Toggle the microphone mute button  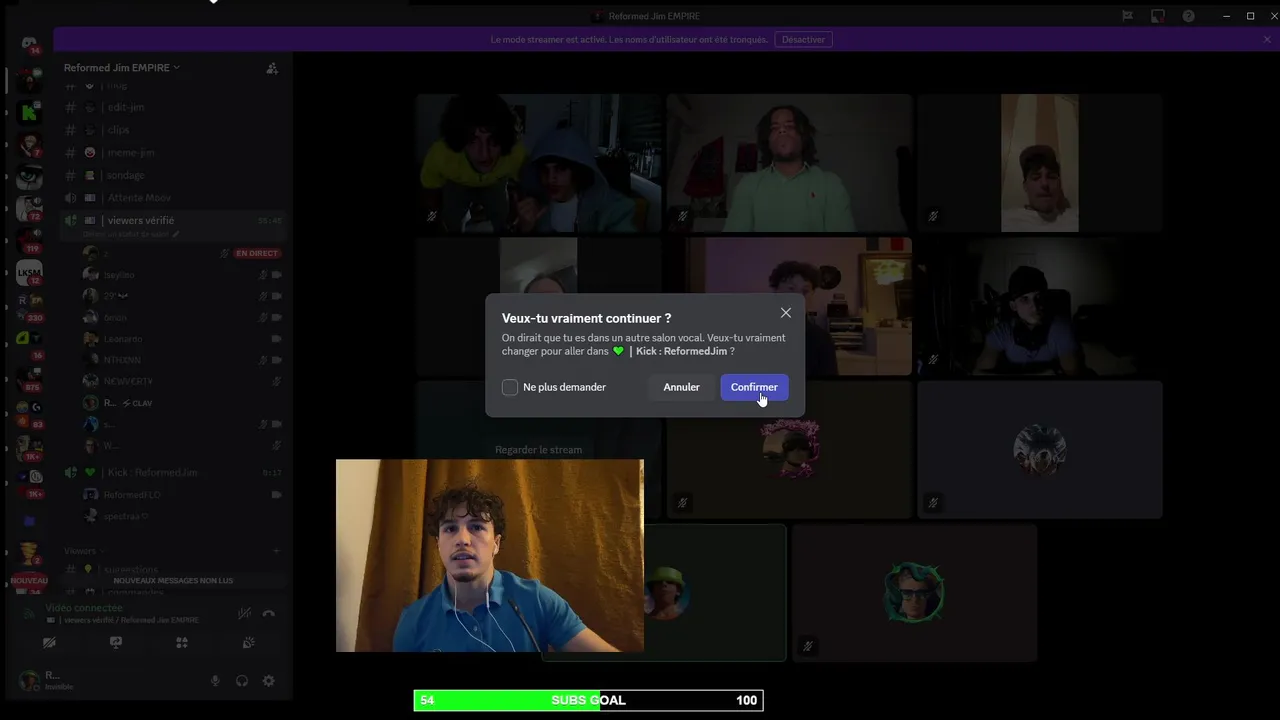click(215, 681)
